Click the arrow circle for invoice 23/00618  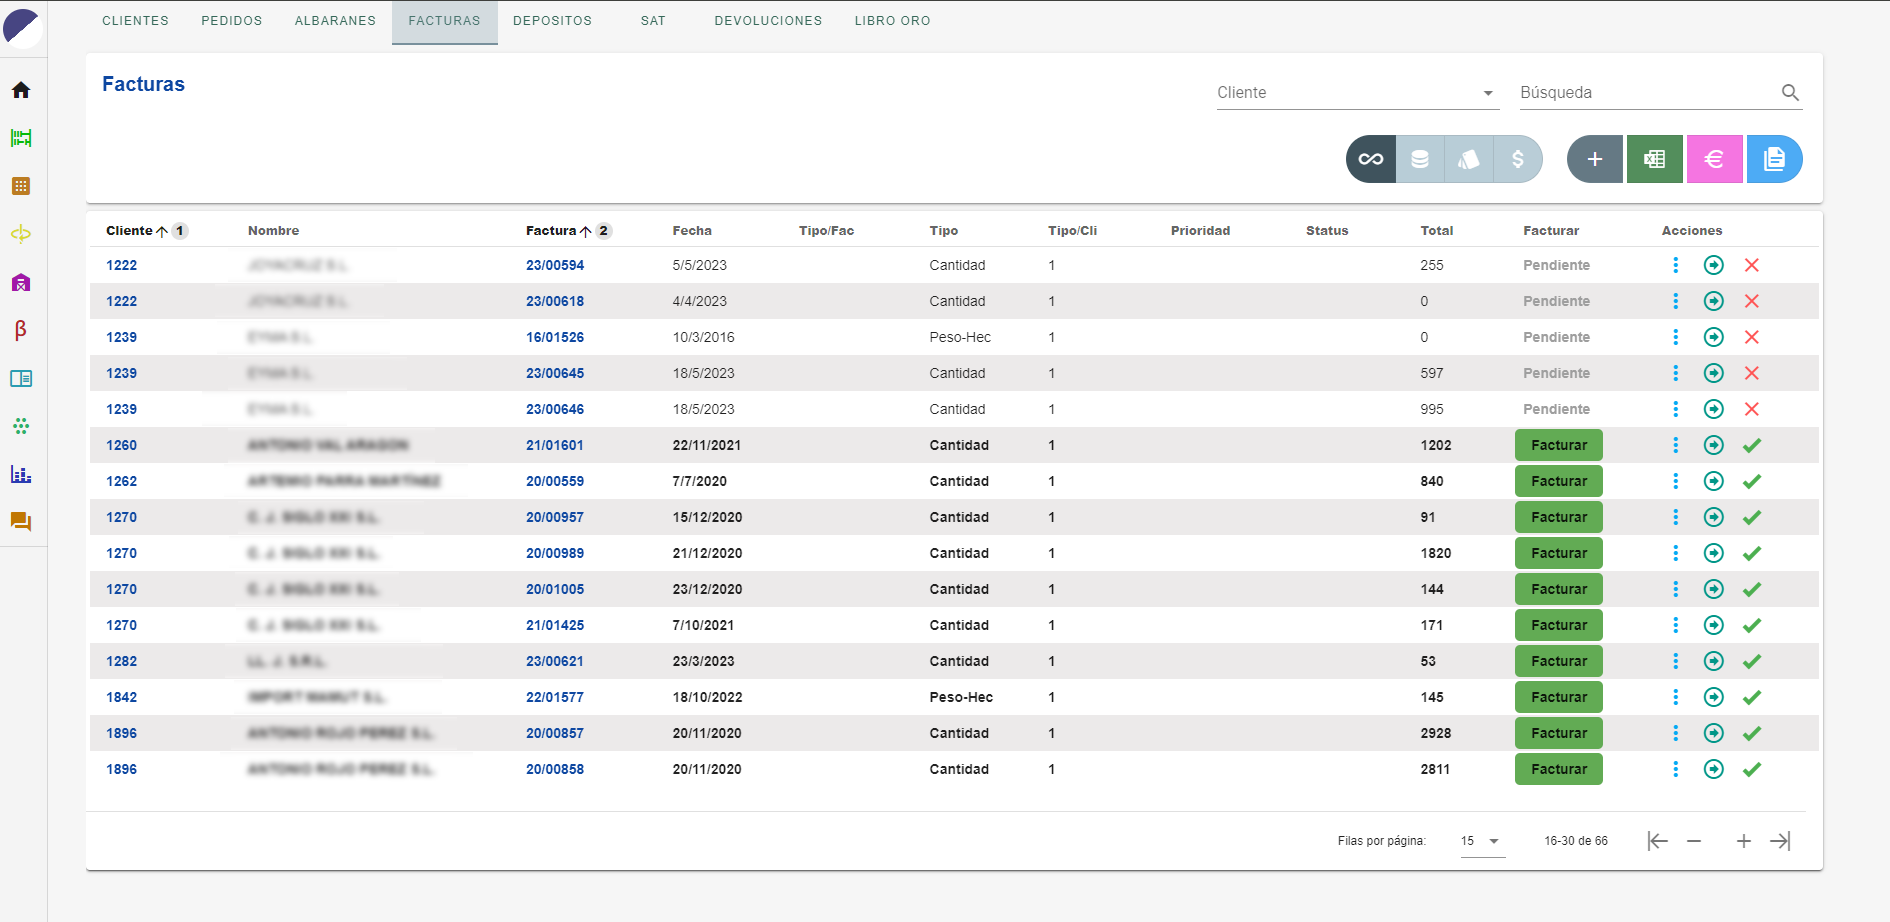[x=1714, y=301]
